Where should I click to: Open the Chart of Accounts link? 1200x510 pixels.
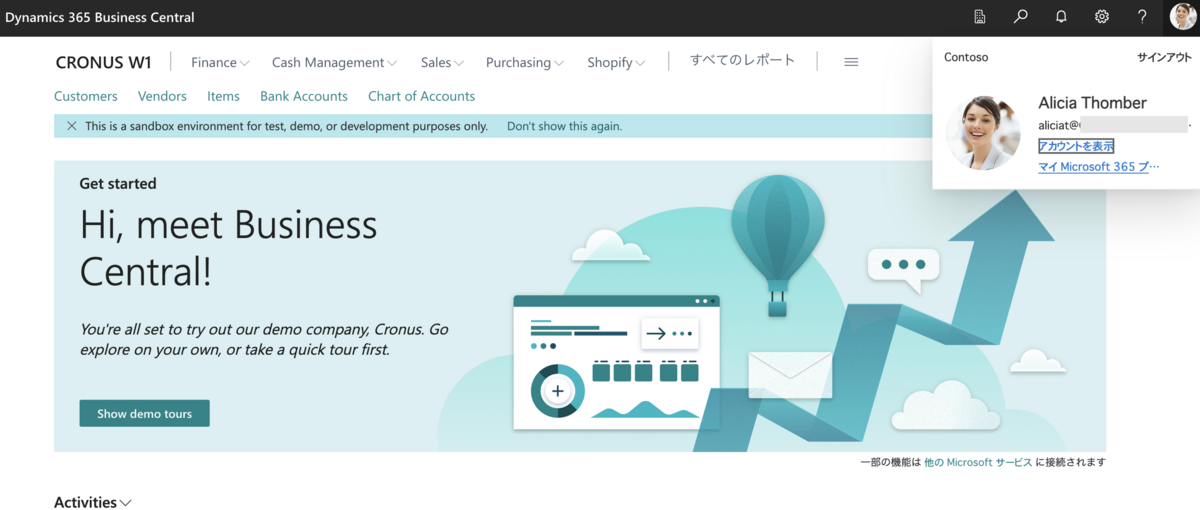pos(421,96)
